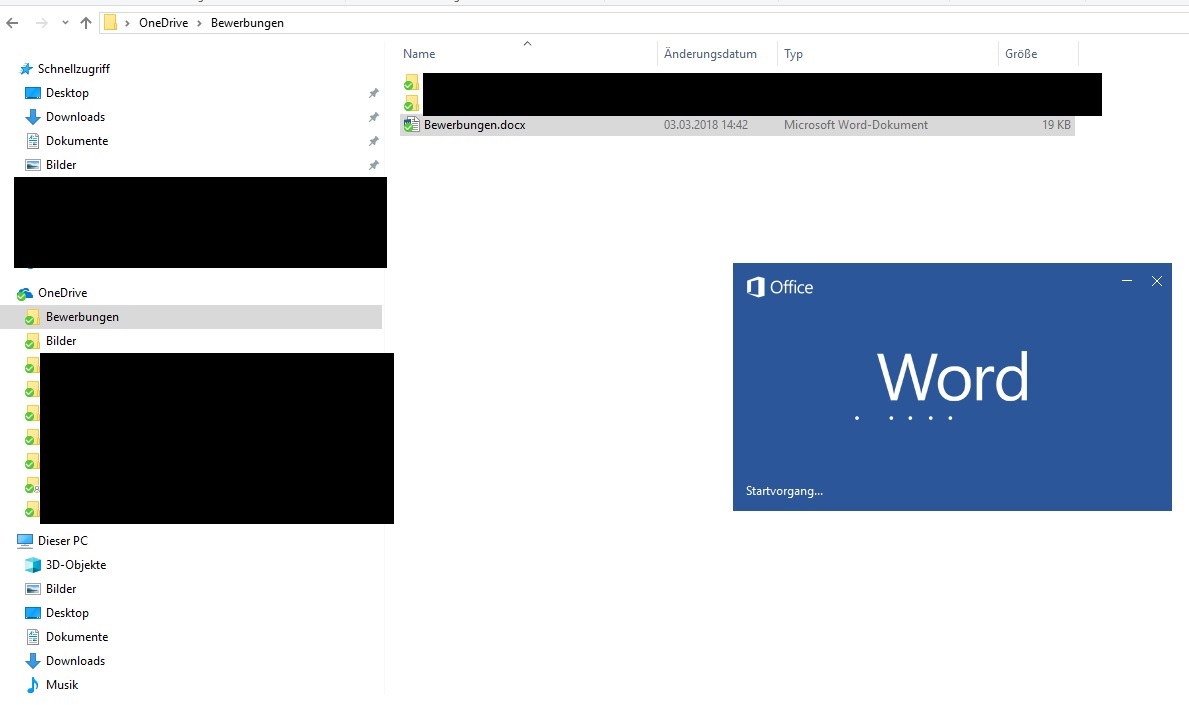This screenshot has width=1189, height=705.
Task: Click the Downloads arrow icon under Schnellzugriff
Action: pyautogui.click(x=33, y=117)
